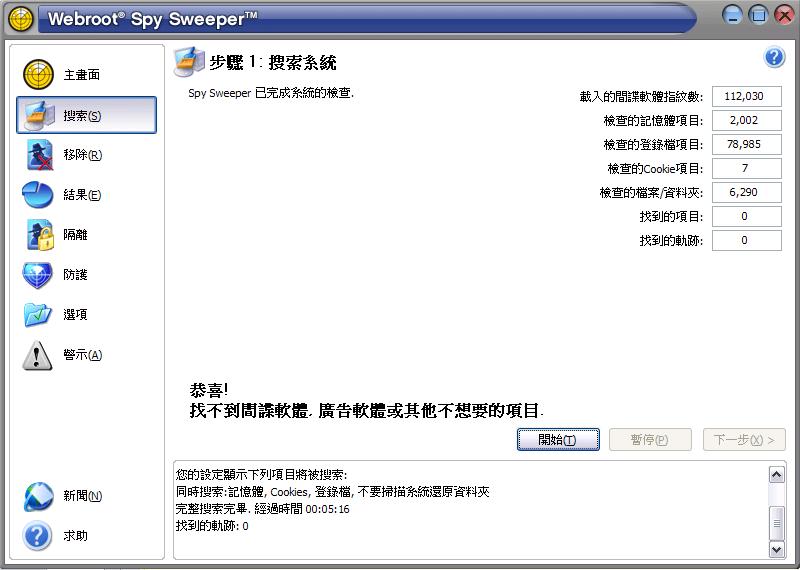Close the Spy Sweeper window

(785, 15)
